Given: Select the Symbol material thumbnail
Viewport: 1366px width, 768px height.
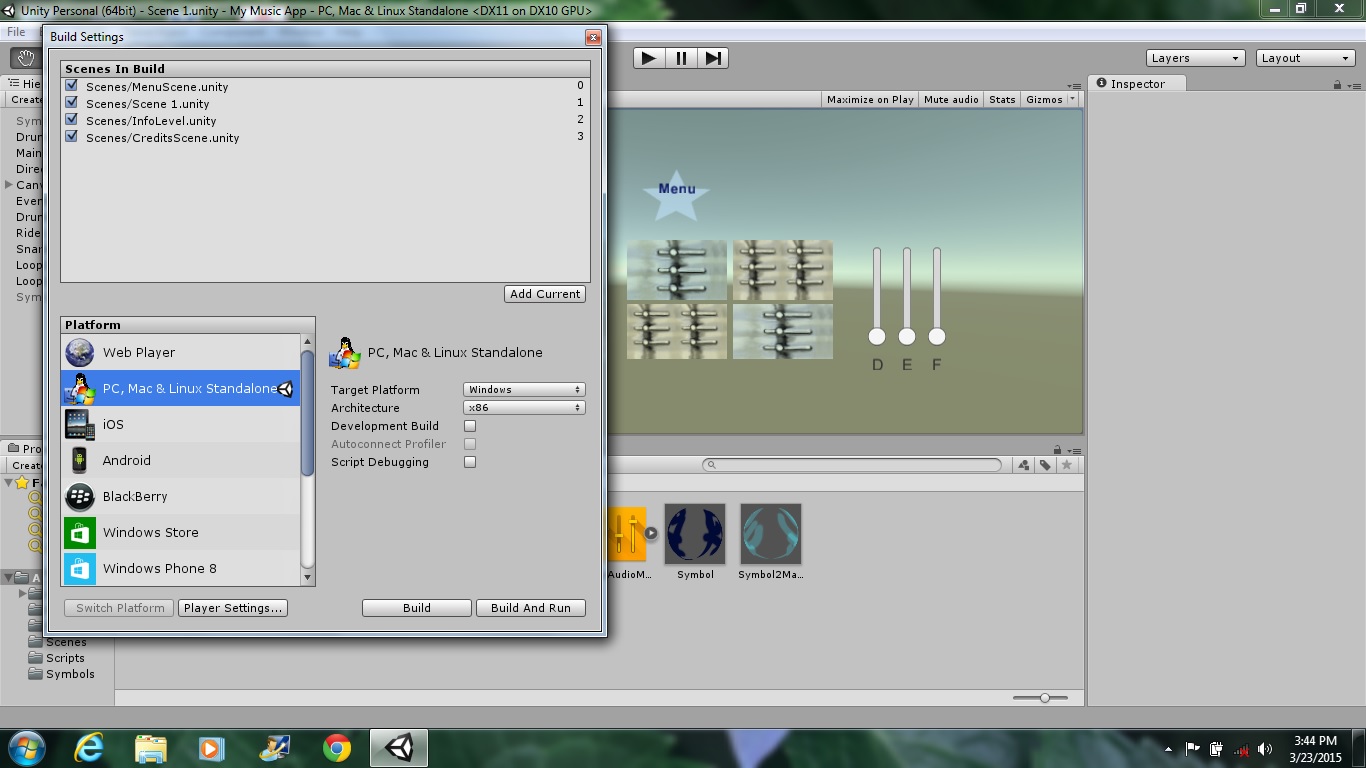Looking at the screenshot, I should click(695, 534).
